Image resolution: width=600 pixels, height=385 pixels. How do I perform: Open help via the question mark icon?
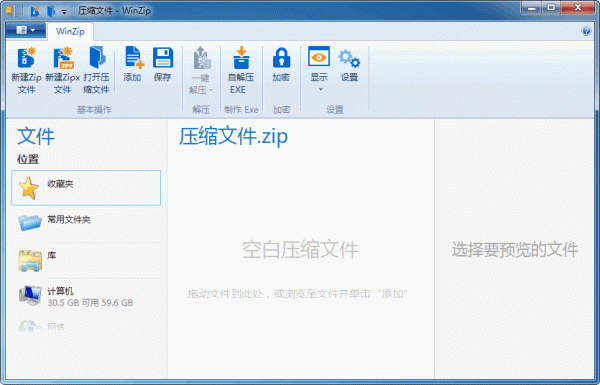coord(586,31)
